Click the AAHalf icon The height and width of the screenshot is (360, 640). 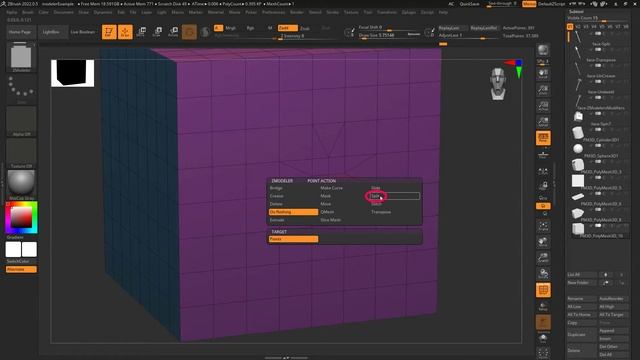coord(543,122)
